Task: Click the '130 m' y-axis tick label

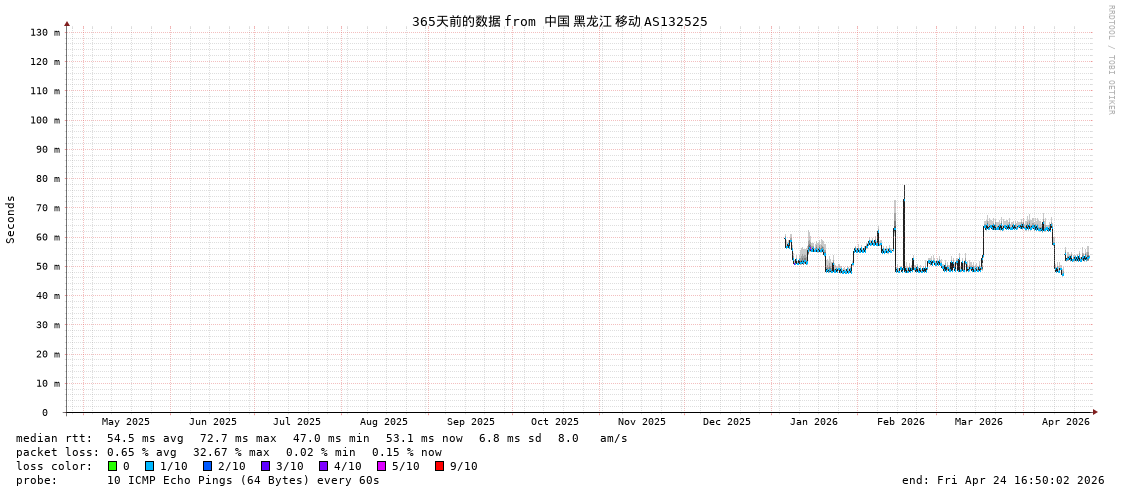Action: [x=45, y=33]
